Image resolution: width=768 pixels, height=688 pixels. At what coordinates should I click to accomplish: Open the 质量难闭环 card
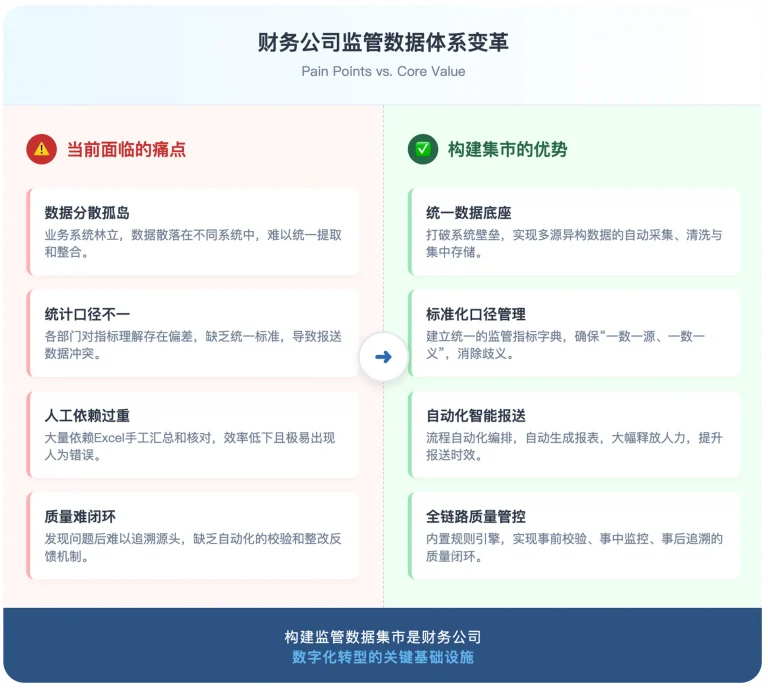[x=193, y=536]
